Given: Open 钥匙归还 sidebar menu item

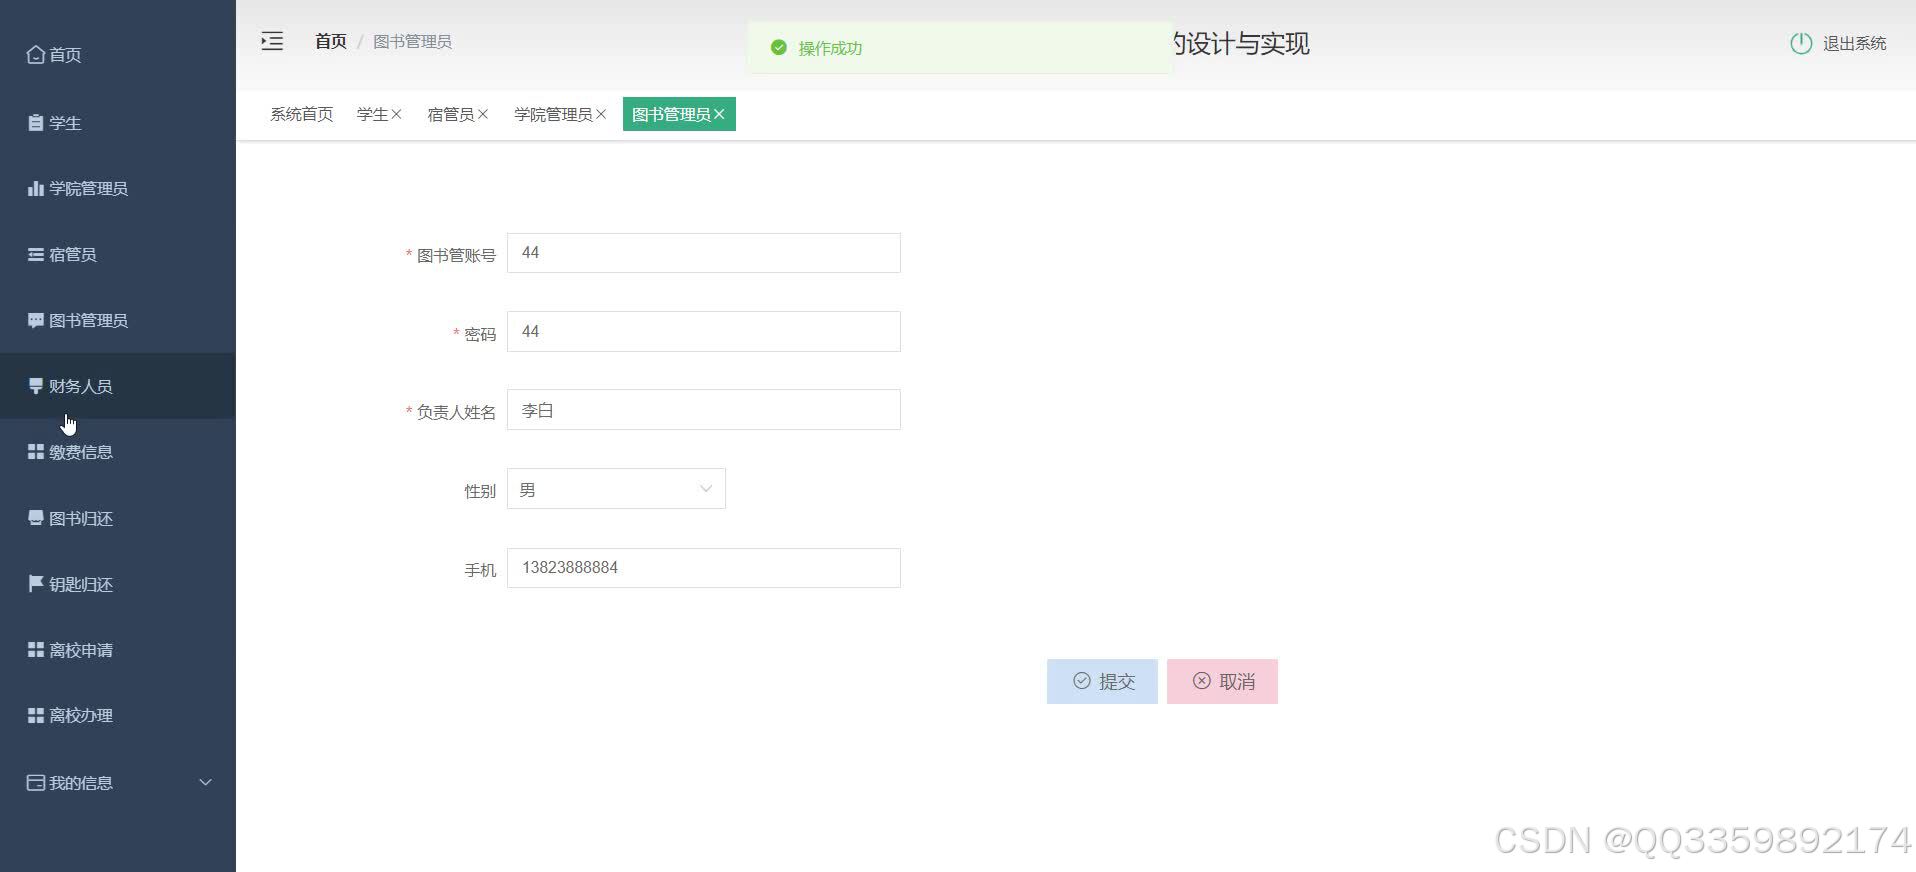Looking at the screenshot, I should tap(118, 584).
